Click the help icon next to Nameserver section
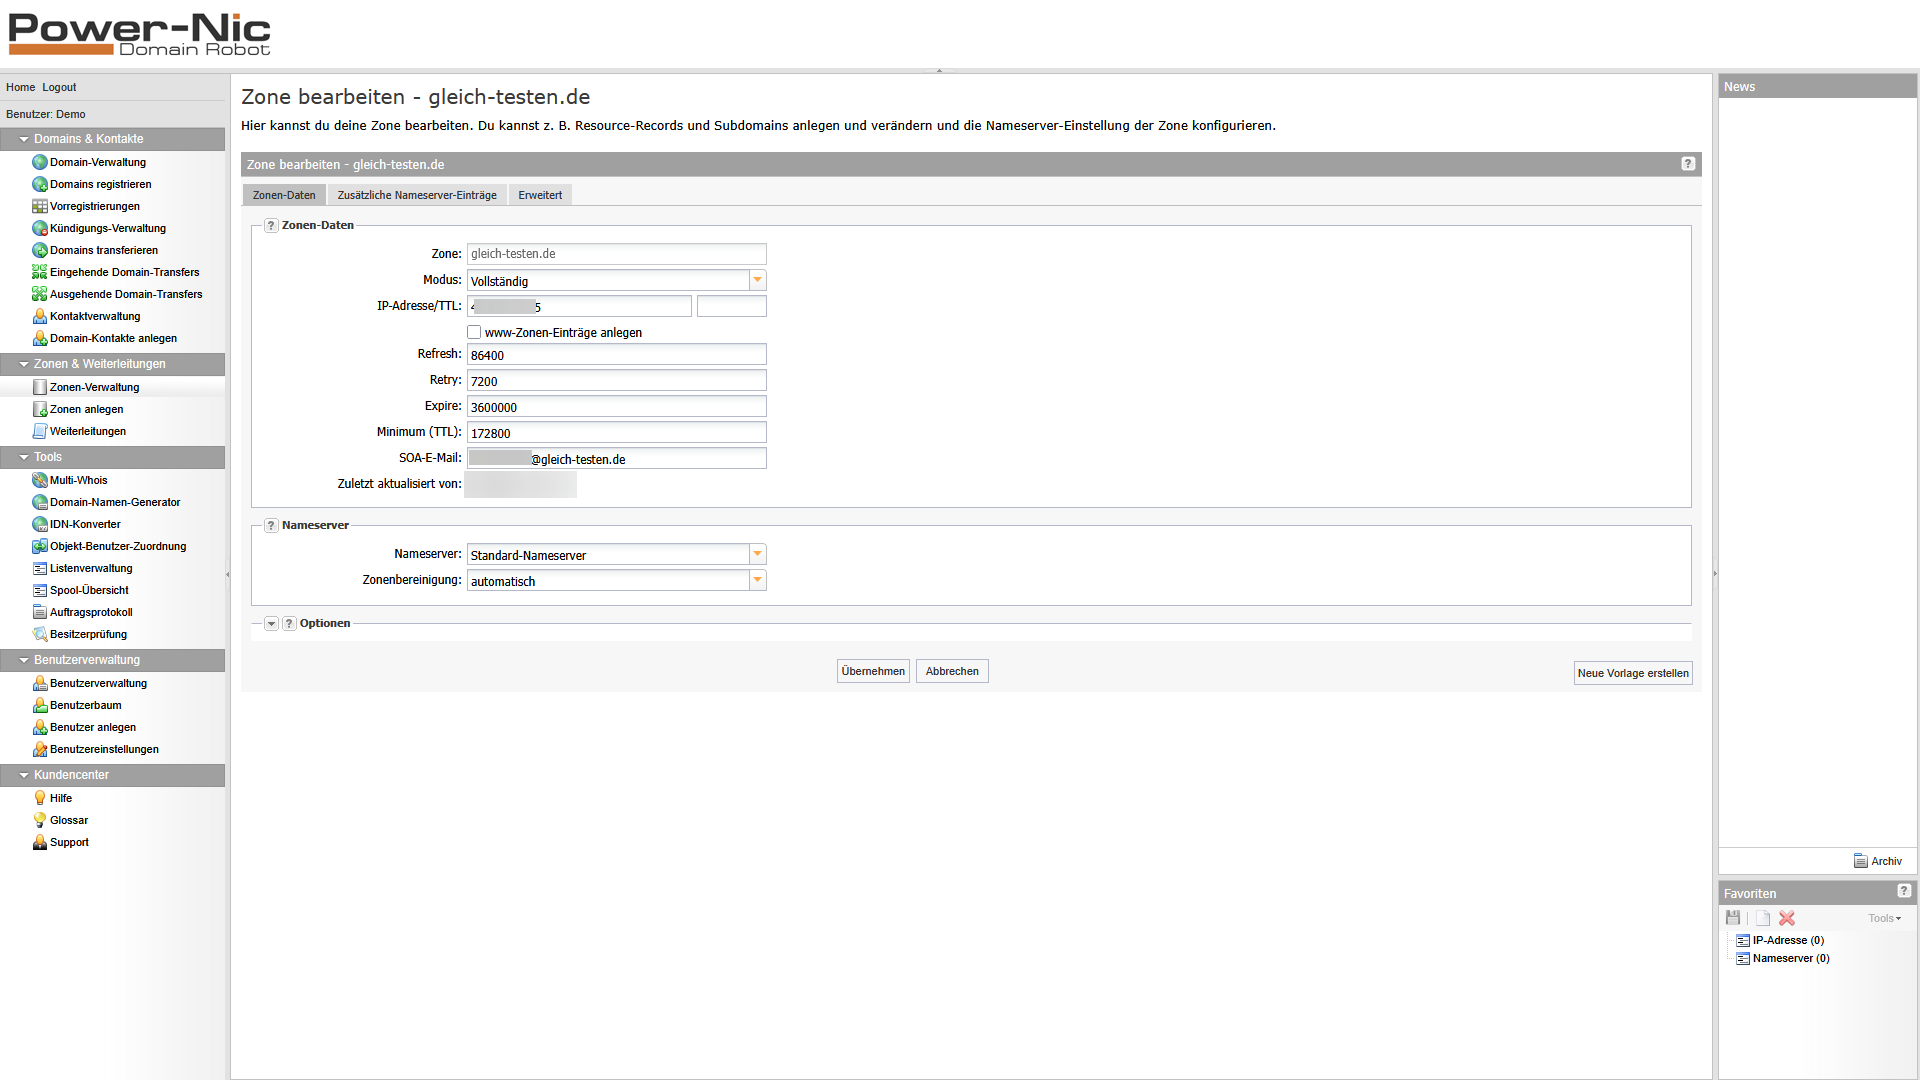 click(x=271, y=526)
